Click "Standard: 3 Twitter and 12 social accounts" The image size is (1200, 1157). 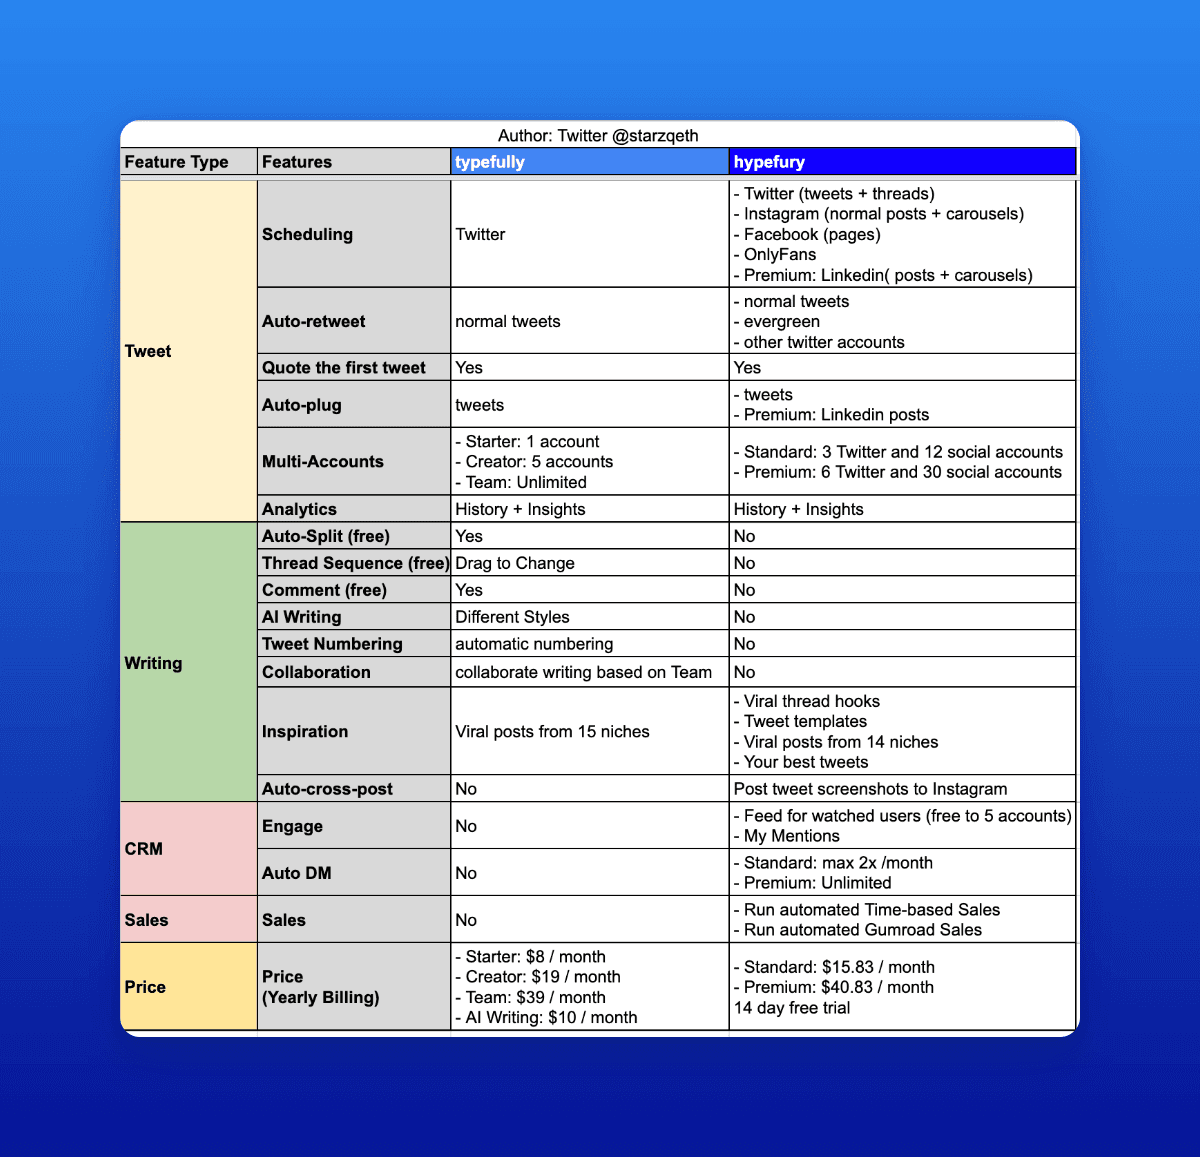pos(898,452)
